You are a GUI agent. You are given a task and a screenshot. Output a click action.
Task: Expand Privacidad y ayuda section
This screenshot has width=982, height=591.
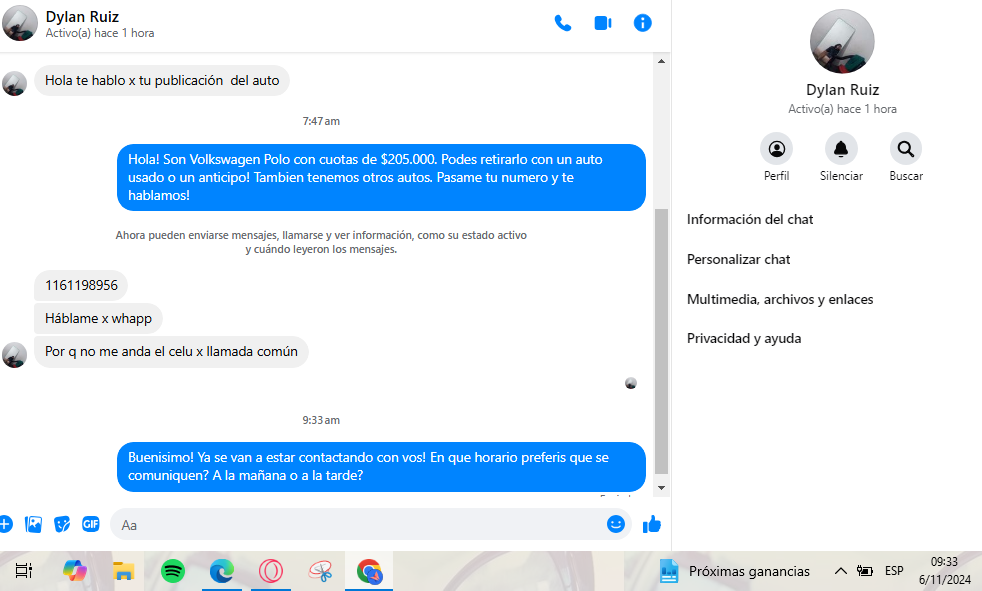coord(744,338)
